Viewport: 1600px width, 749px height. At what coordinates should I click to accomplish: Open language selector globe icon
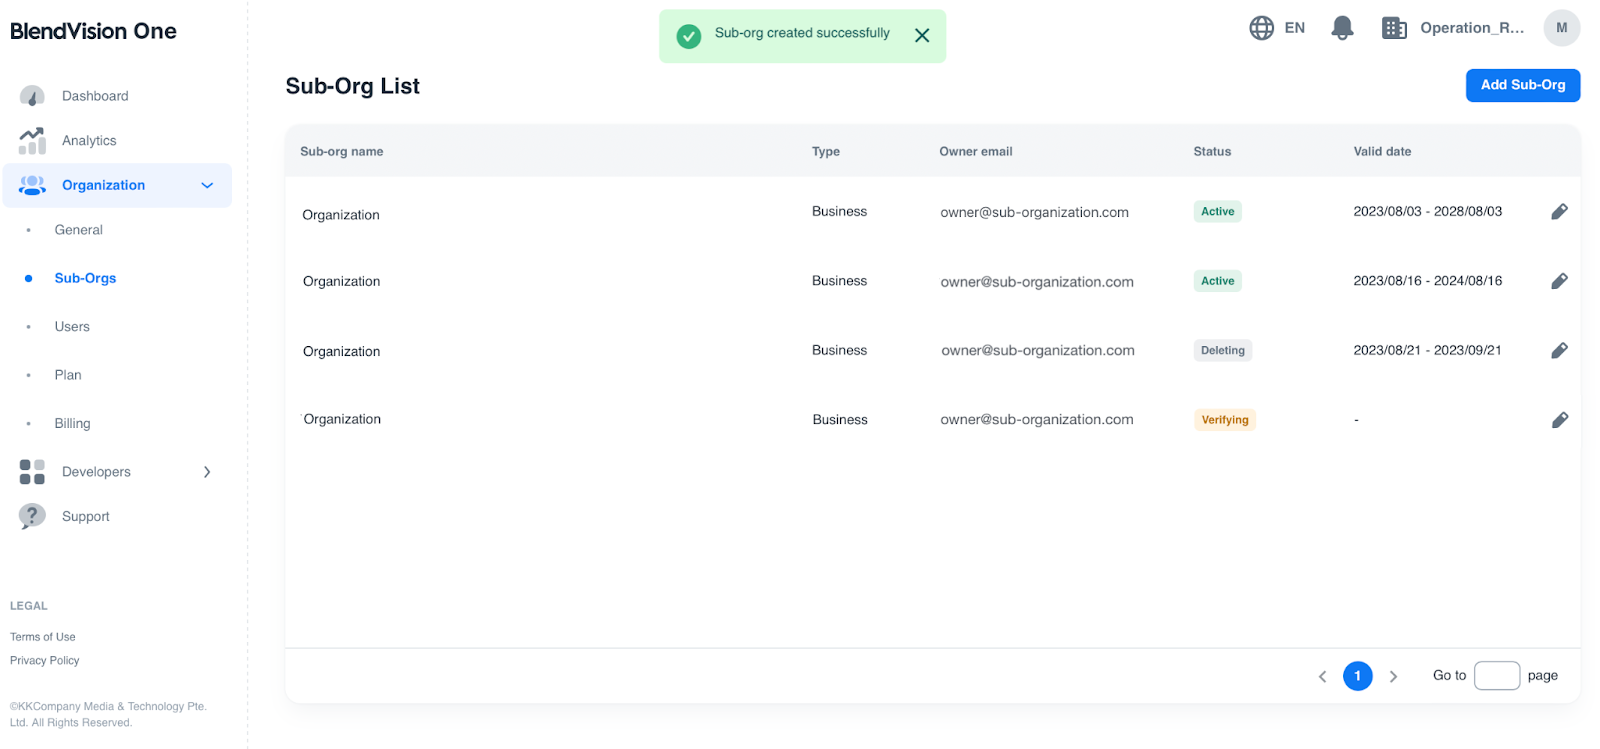[1261, 28]
